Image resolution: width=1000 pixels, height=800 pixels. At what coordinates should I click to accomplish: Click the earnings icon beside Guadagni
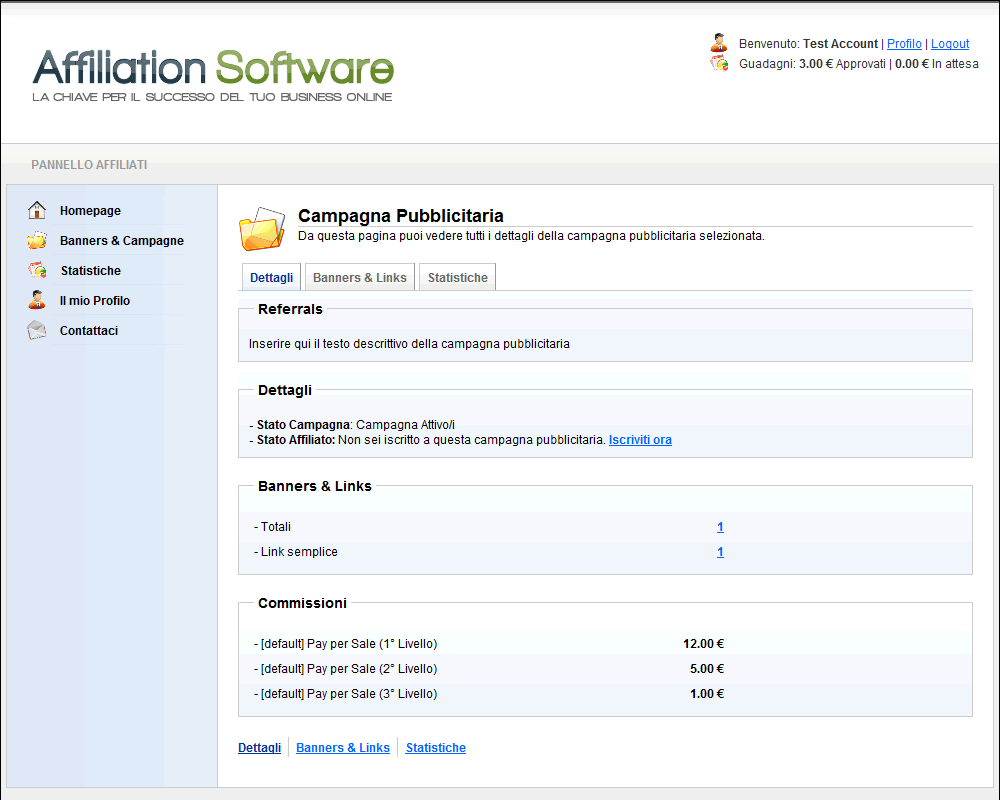tap(719, 63)
